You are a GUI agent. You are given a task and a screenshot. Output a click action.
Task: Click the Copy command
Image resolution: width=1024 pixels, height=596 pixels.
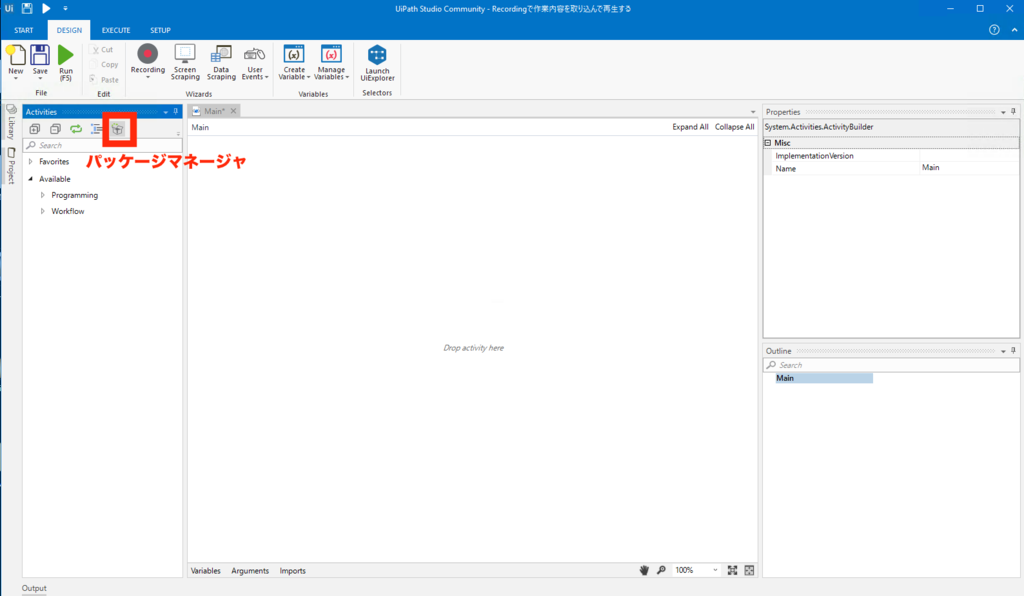(104, 65)
